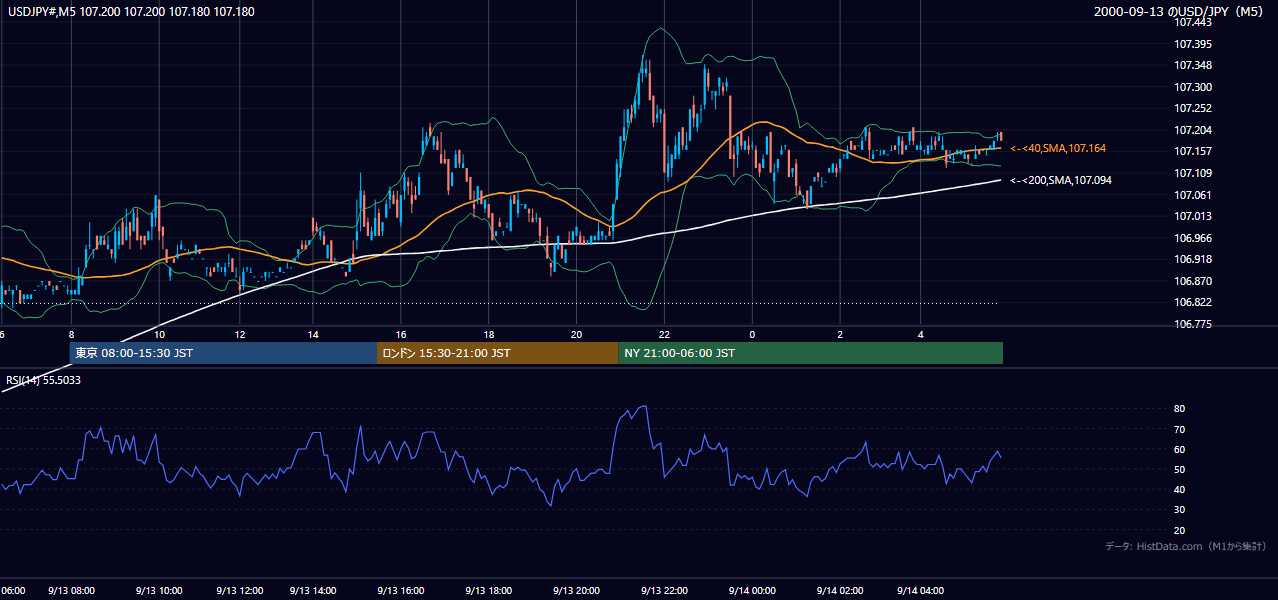Click the RSI scale value 40
This screenshot has height=600, width=1278.
point(1179,489)
